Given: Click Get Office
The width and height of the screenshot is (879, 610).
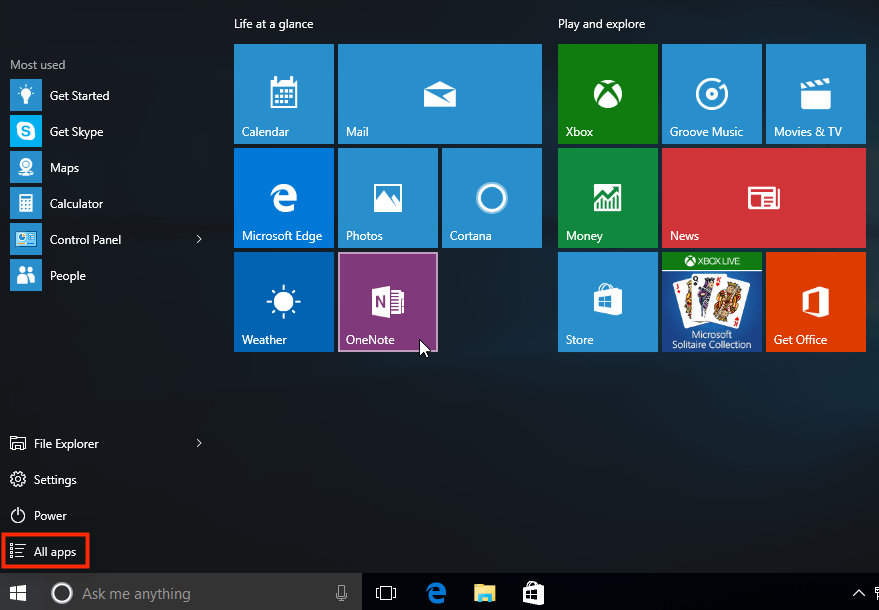Looking at the screenshot, I should (815, 301).
